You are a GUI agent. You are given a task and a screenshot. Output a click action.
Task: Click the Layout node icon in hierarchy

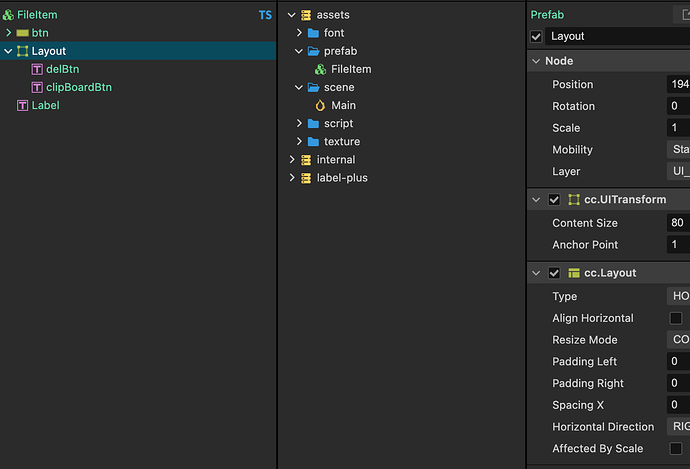click(x=23, y=51)
